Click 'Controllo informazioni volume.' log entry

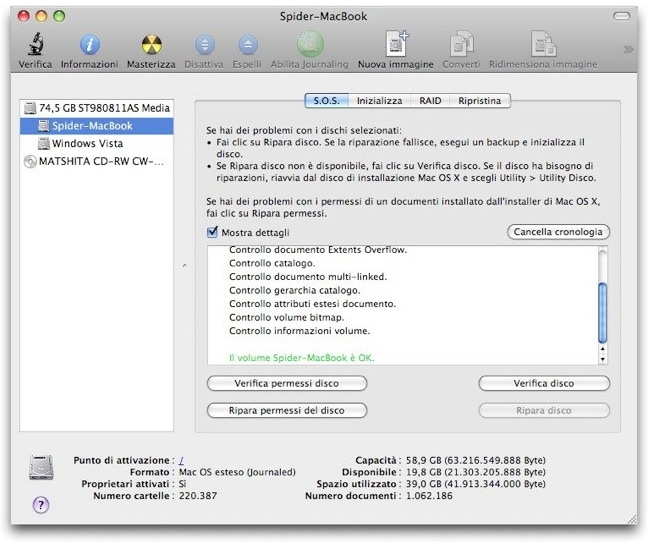click(300, 331)
